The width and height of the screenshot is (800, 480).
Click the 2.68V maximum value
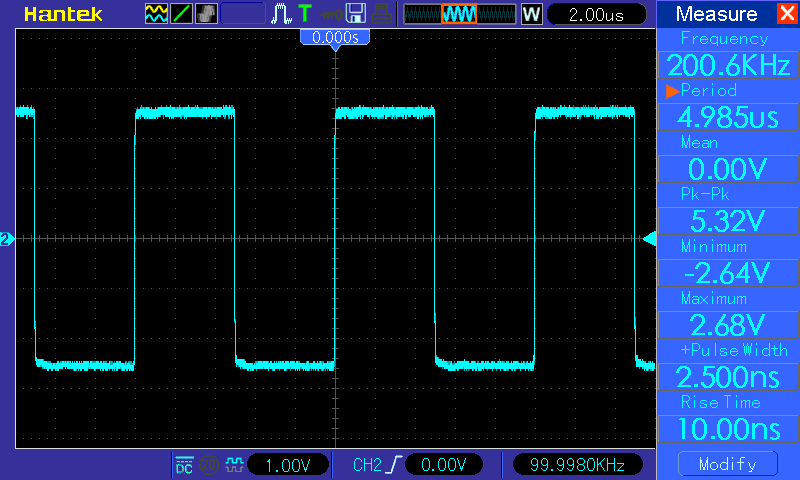point(728,325)
